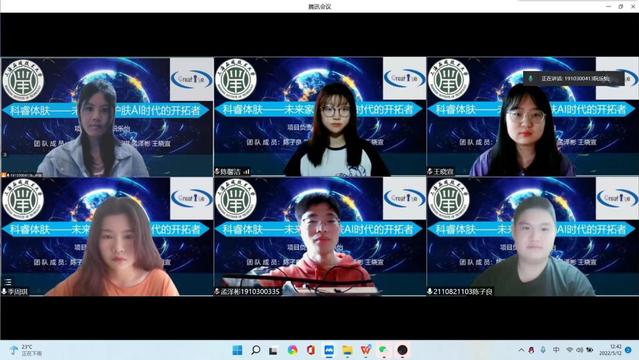Open Task View on taskbar
The width and height of the screenshot is (639, 360).
click(273, 350)
